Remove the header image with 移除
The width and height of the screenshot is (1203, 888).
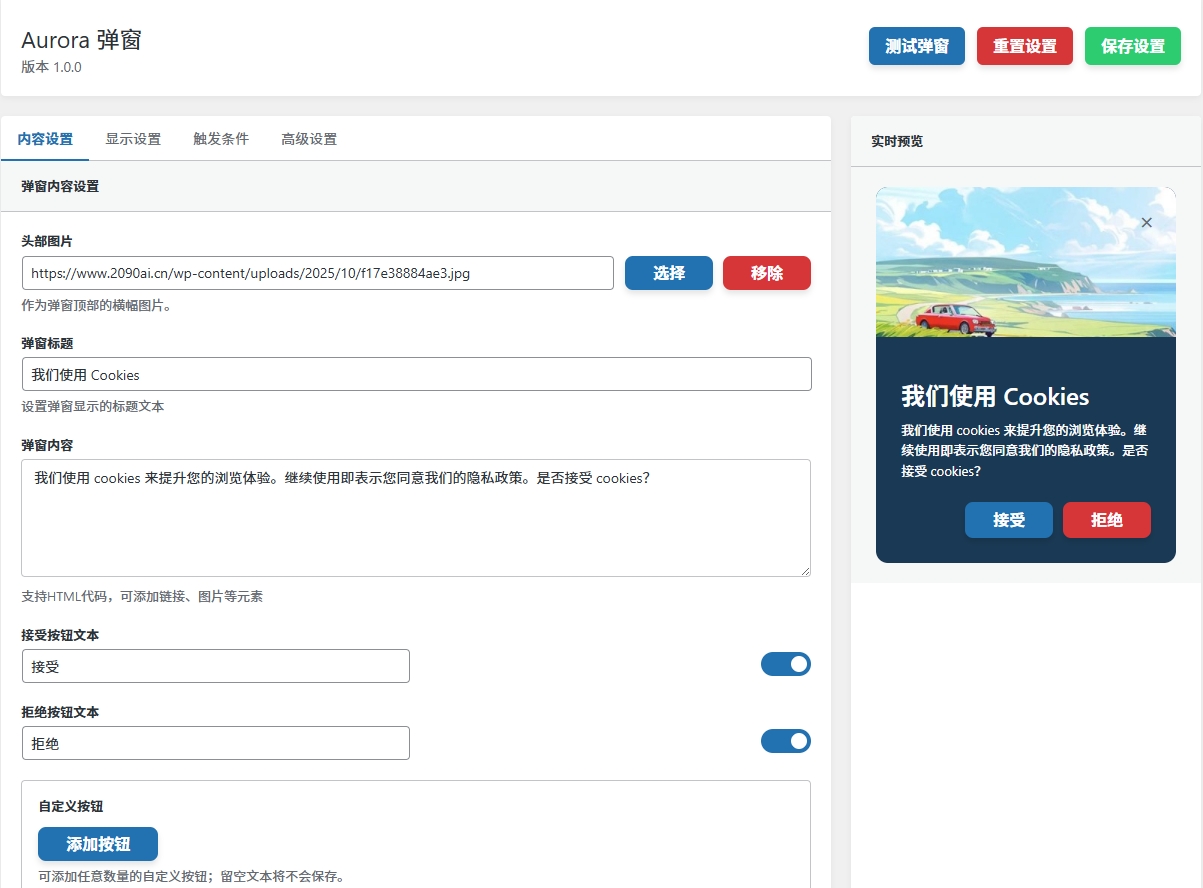[x=766, y=273]
